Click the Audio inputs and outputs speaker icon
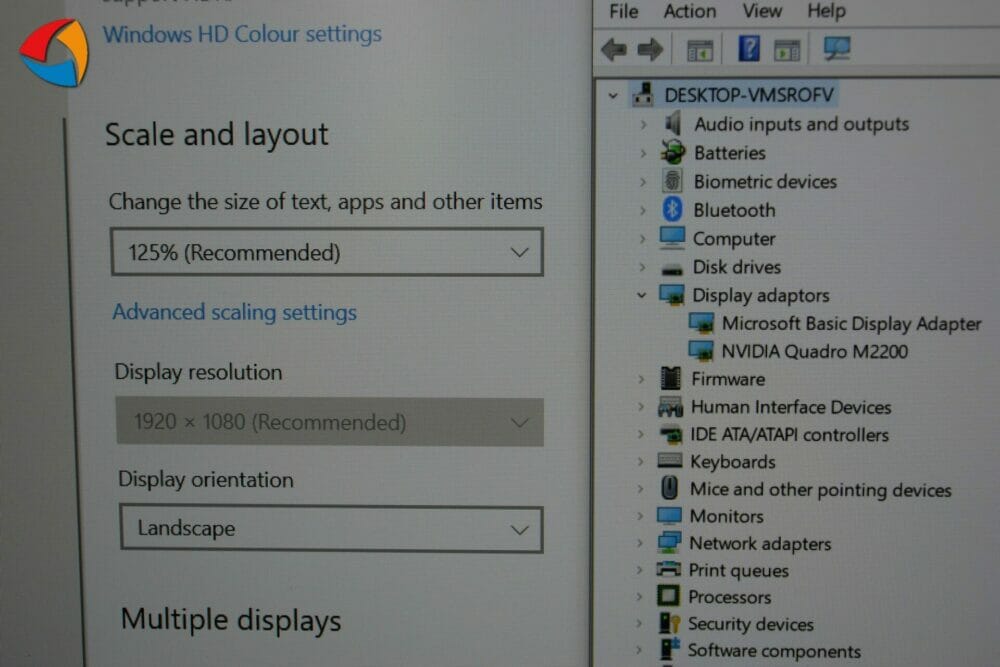 [x=673, y=123]
